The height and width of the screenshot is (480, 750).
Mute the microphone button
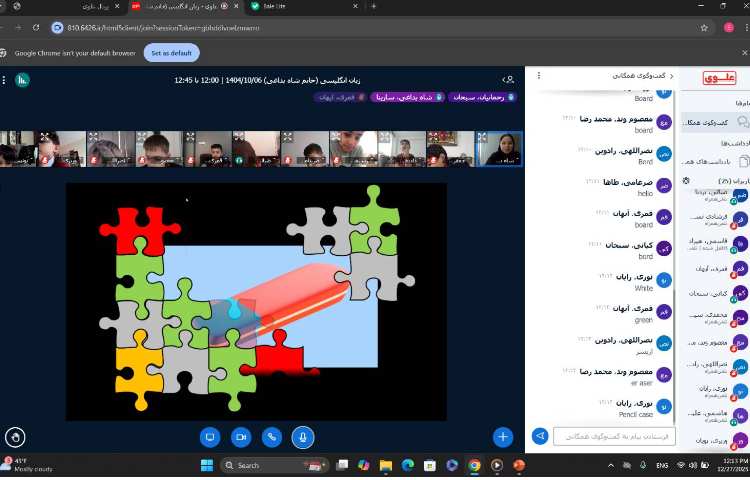tap(301, 437)
